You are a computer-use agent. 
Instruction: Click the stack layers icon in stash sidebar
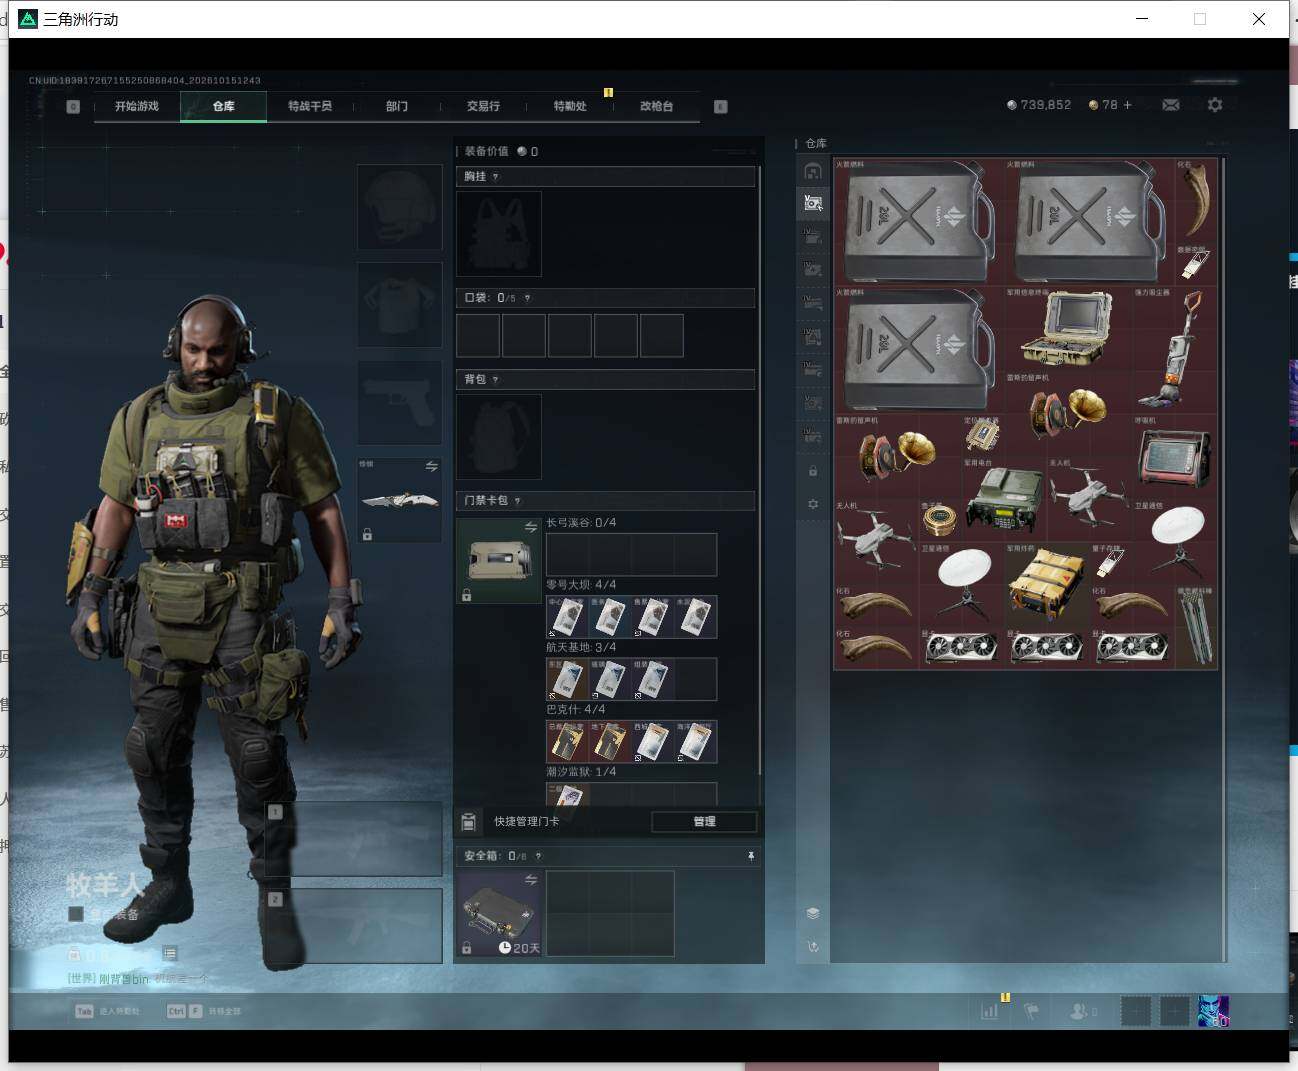813,913
